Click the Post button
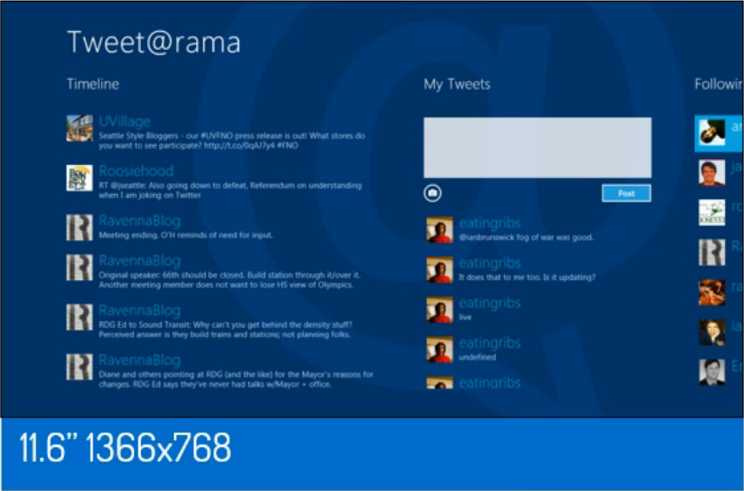744x491 pixels. point(626,193)
